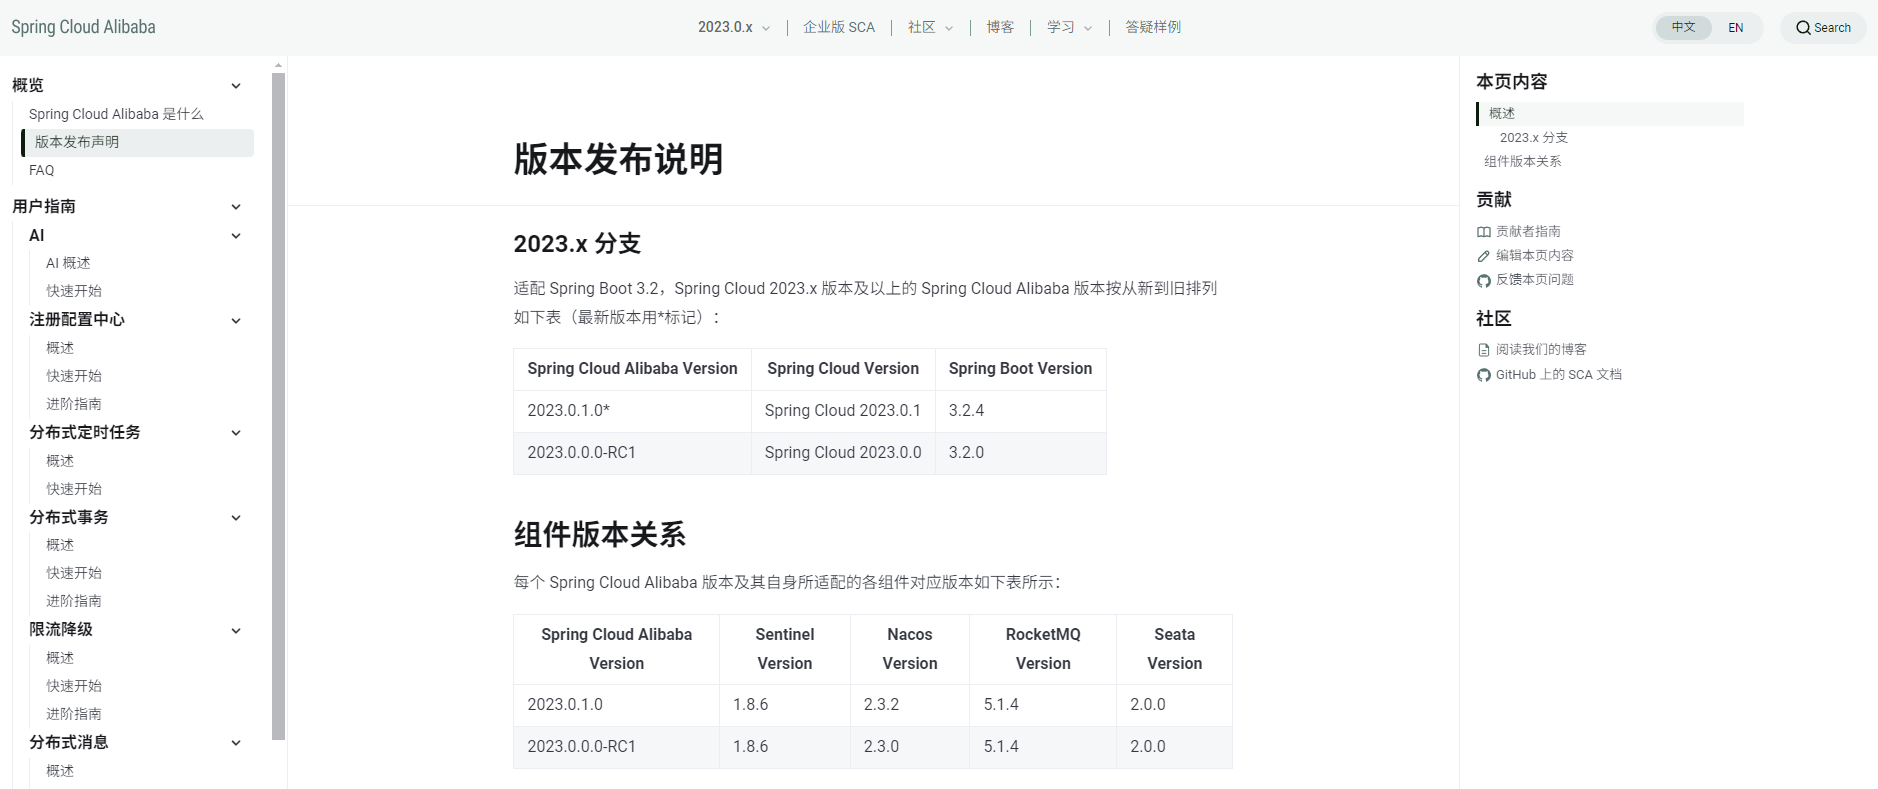1878x789 pixels.
Task: Open the Search button
Action: [x=1823, y=28]
